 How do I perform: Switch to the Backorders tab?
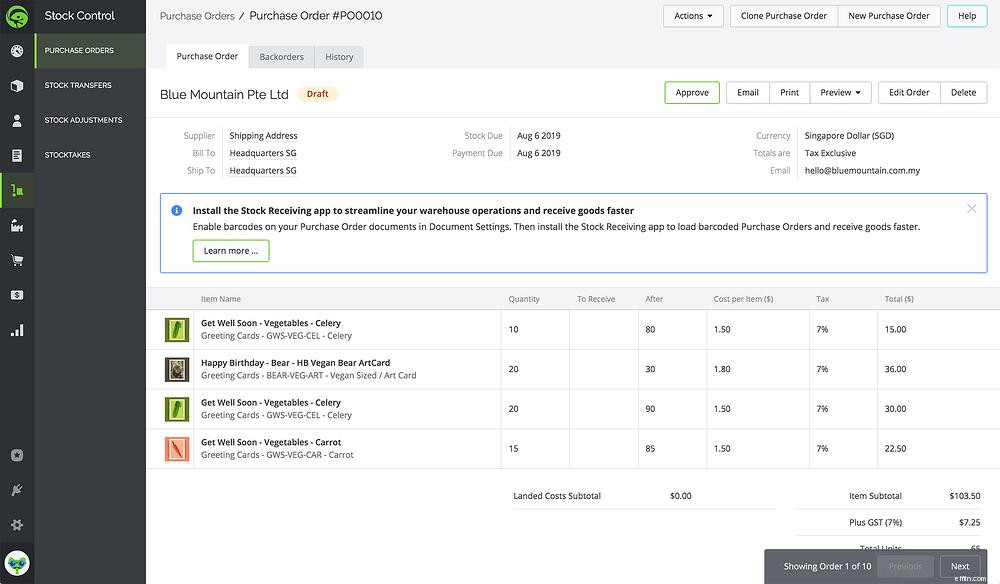click(x=281, y=57)
